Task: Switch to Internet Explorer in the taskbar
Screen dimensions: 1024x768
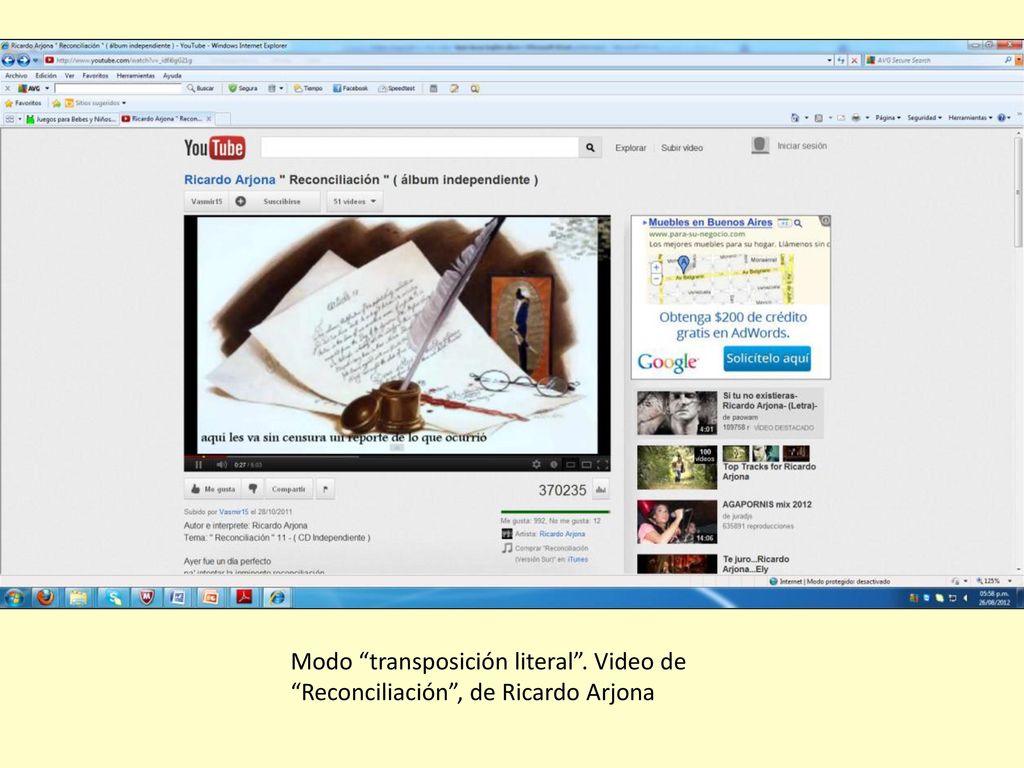Action: click(x=277, y=597)
